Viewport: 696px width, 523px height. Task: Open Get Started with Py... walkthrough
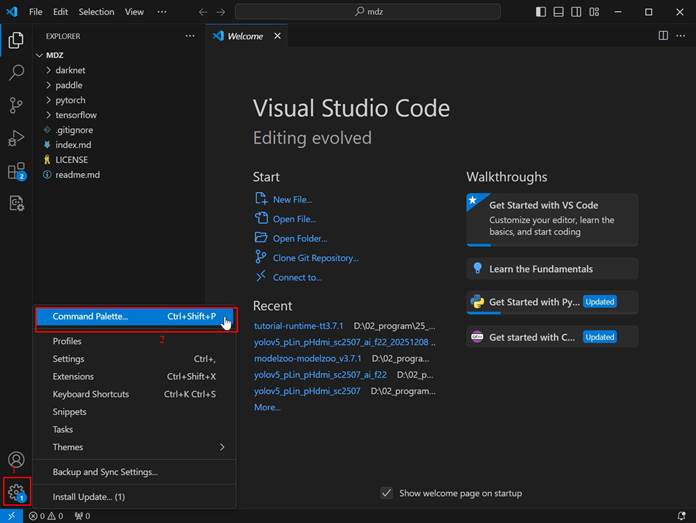coord(552,302)
